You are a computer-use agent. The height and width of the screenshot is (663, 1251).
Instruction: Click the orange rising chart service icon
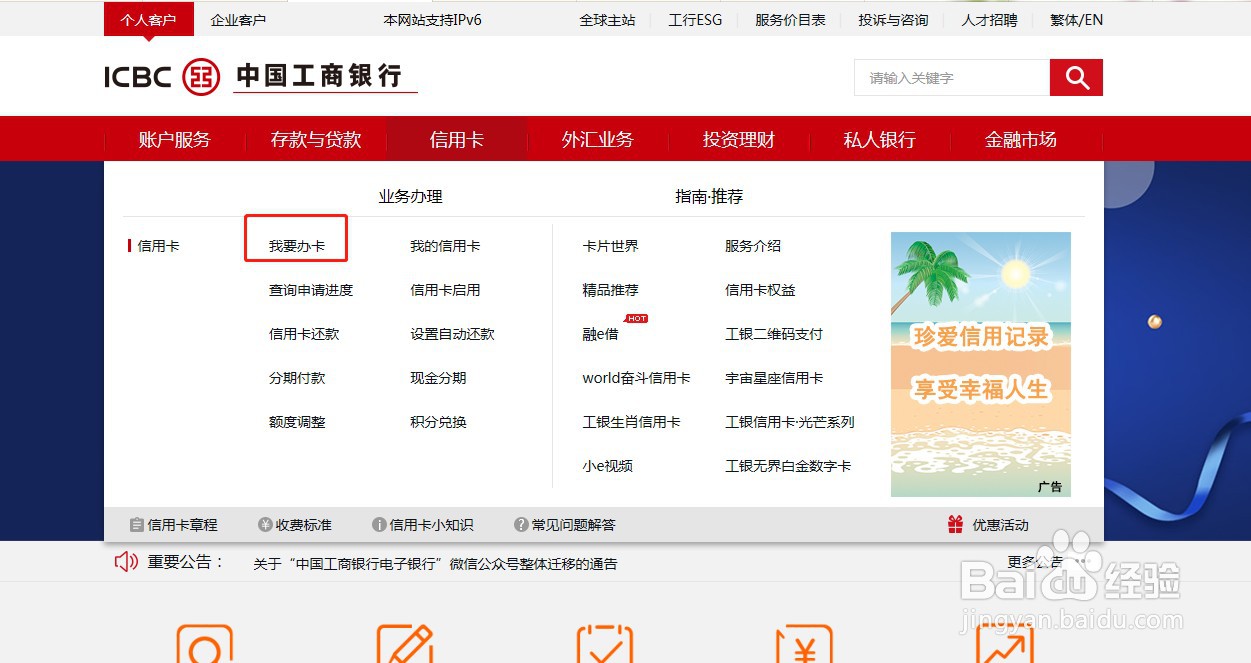(1005, 643)
